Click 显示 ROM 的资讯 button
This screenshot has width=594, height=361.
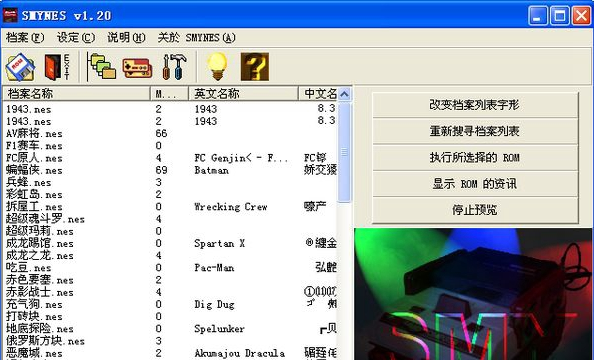click(475, 184)
